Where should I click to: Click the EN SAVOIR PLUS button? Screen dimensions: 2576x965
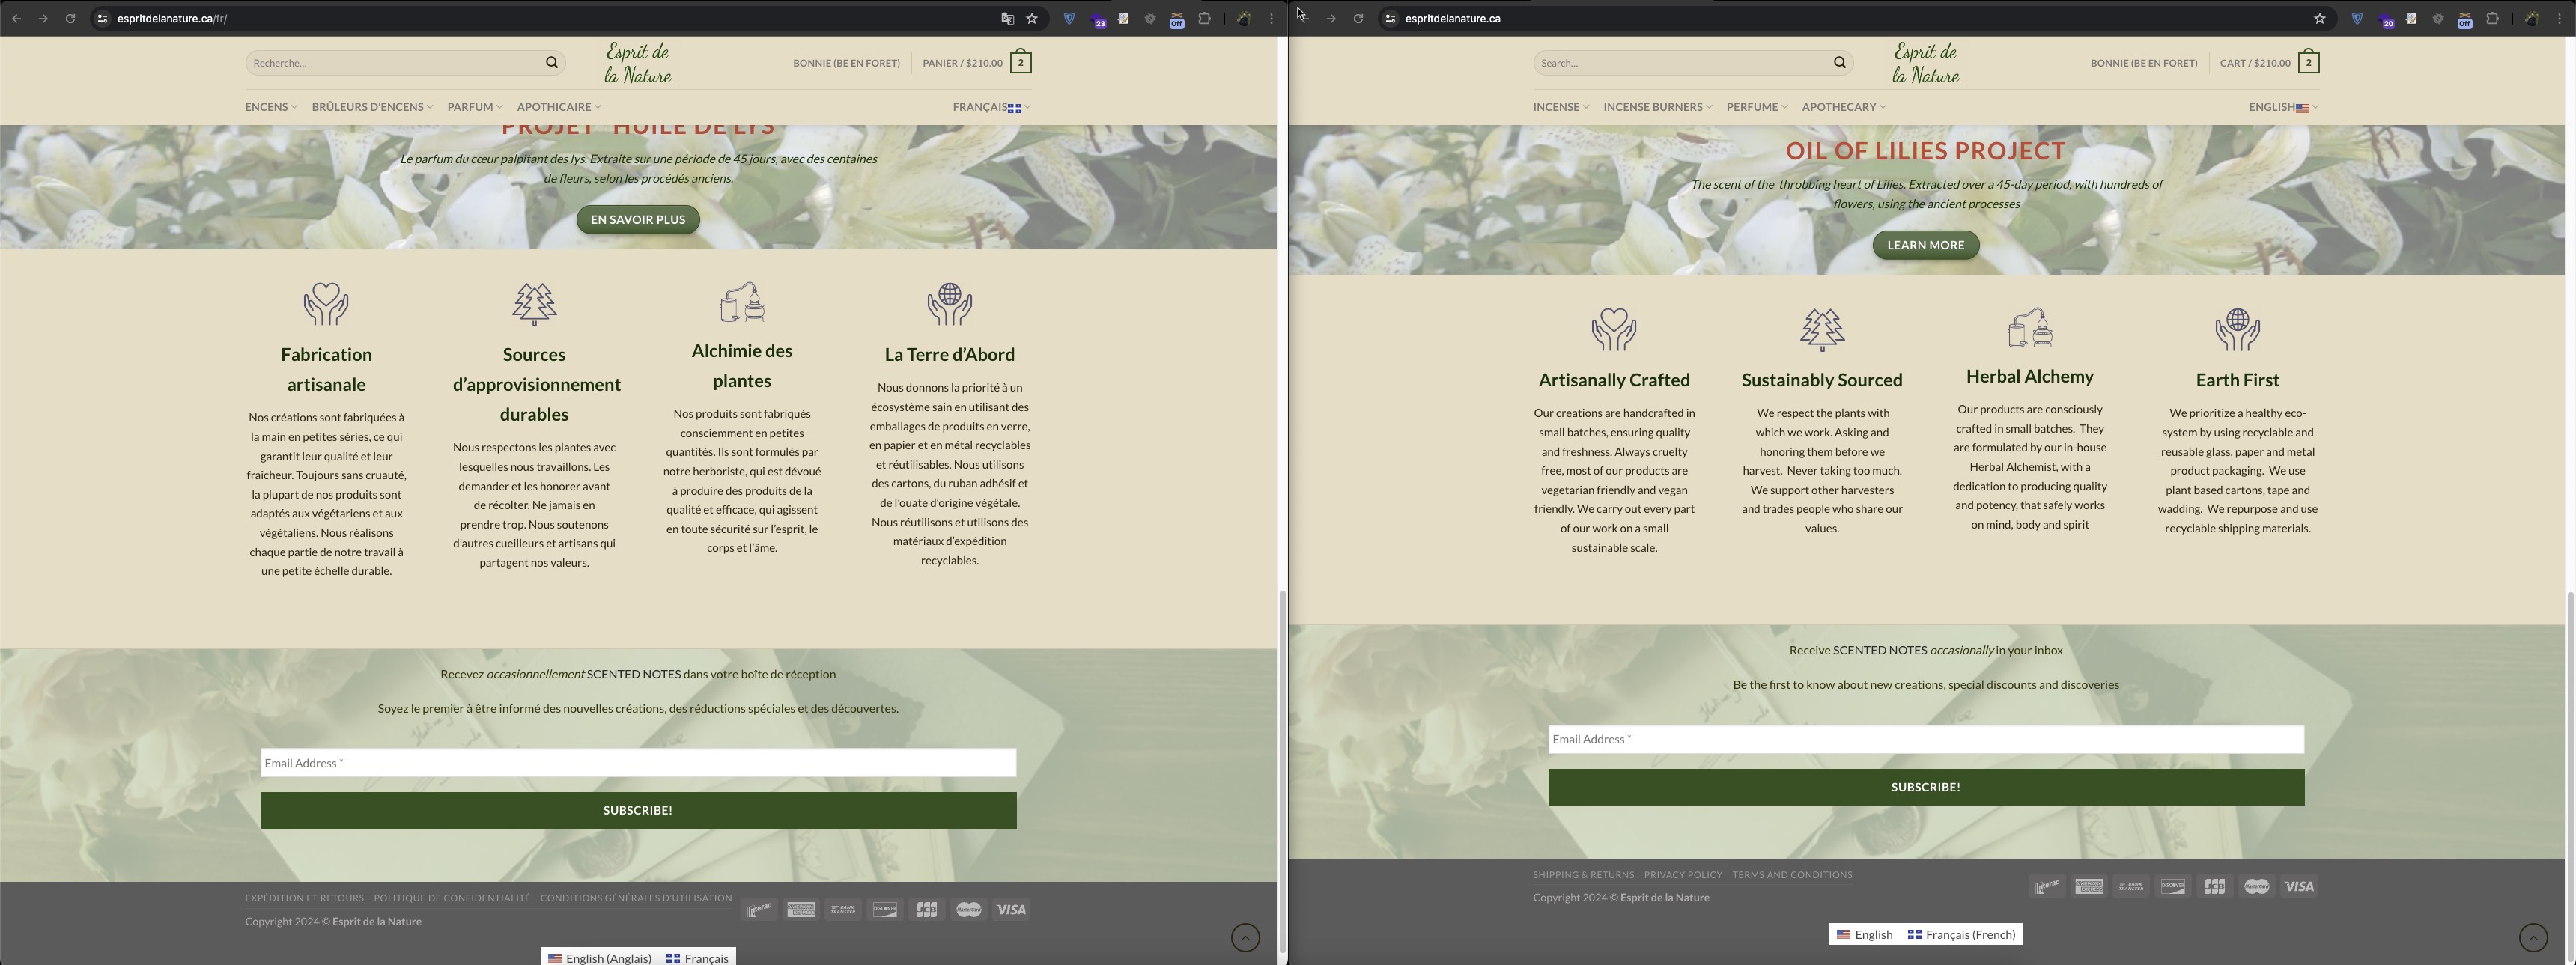click(638, 220)
